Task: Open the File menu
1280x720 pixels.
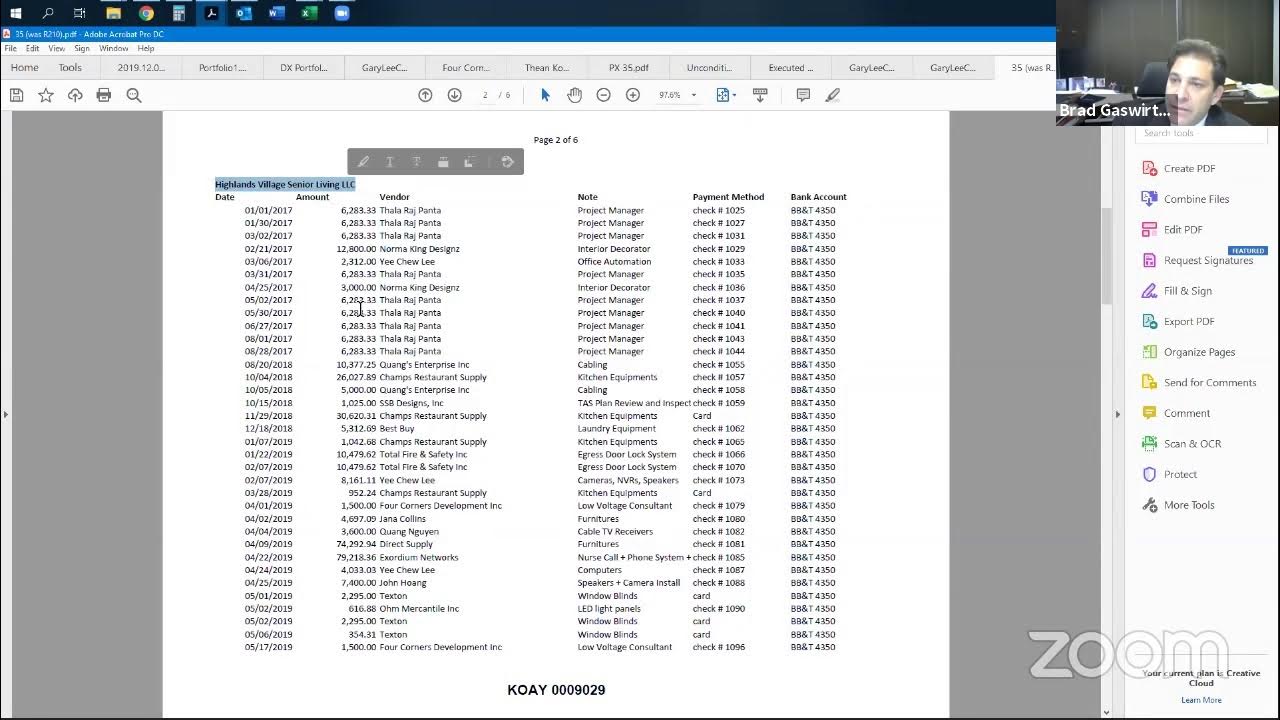Action: coord(10,48)
